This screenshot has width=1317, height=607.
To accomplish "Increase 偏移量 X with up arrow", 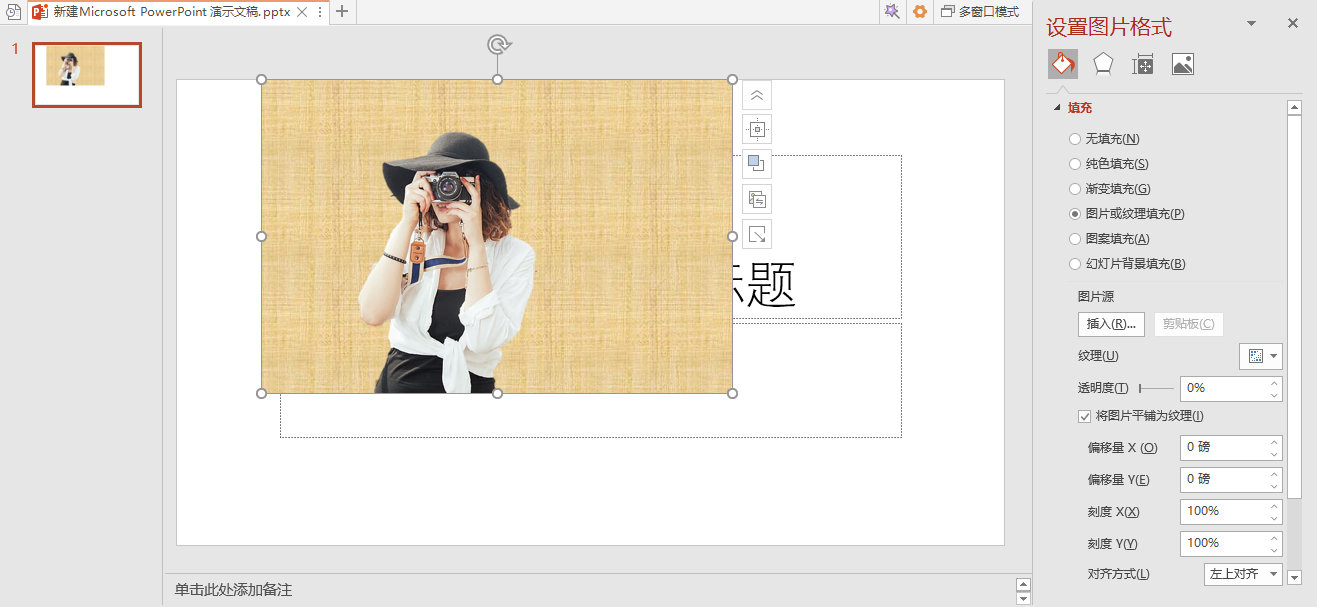I will pos(1274,442).
